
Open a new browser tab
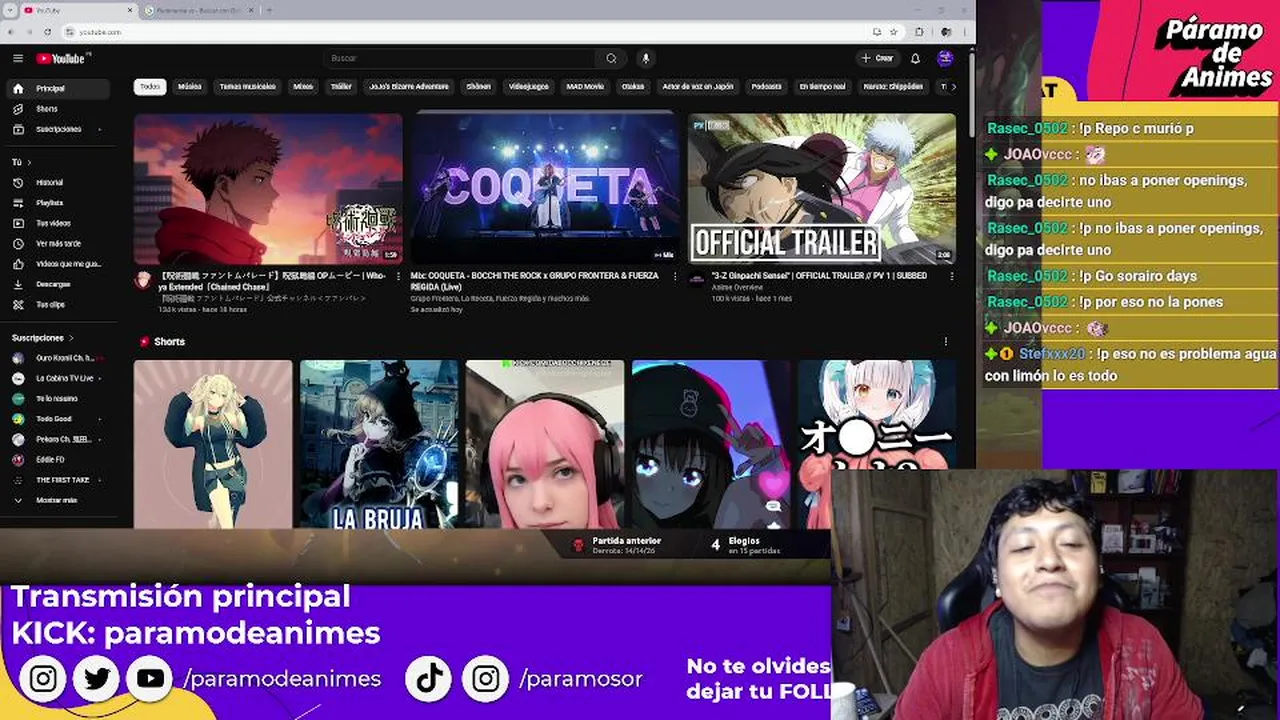(269, 10)
